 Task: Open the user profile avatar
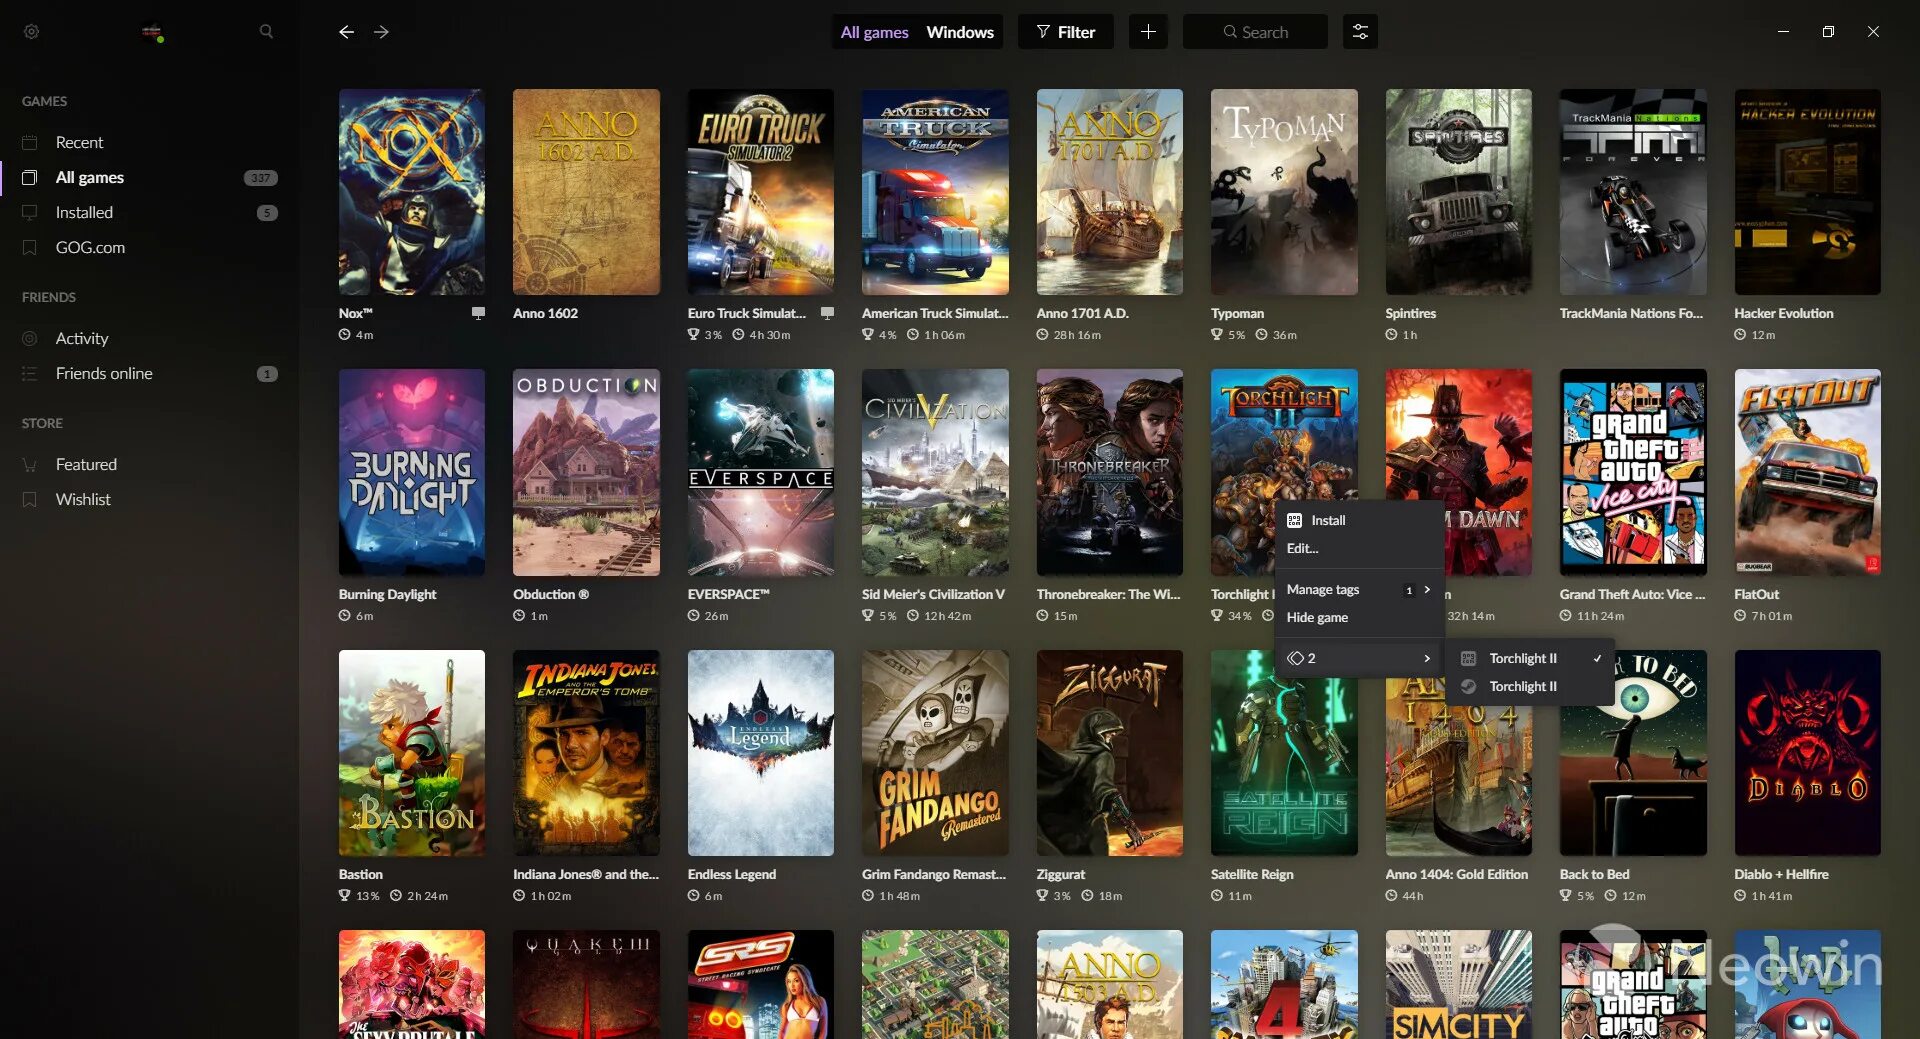(x=152, y=32)
